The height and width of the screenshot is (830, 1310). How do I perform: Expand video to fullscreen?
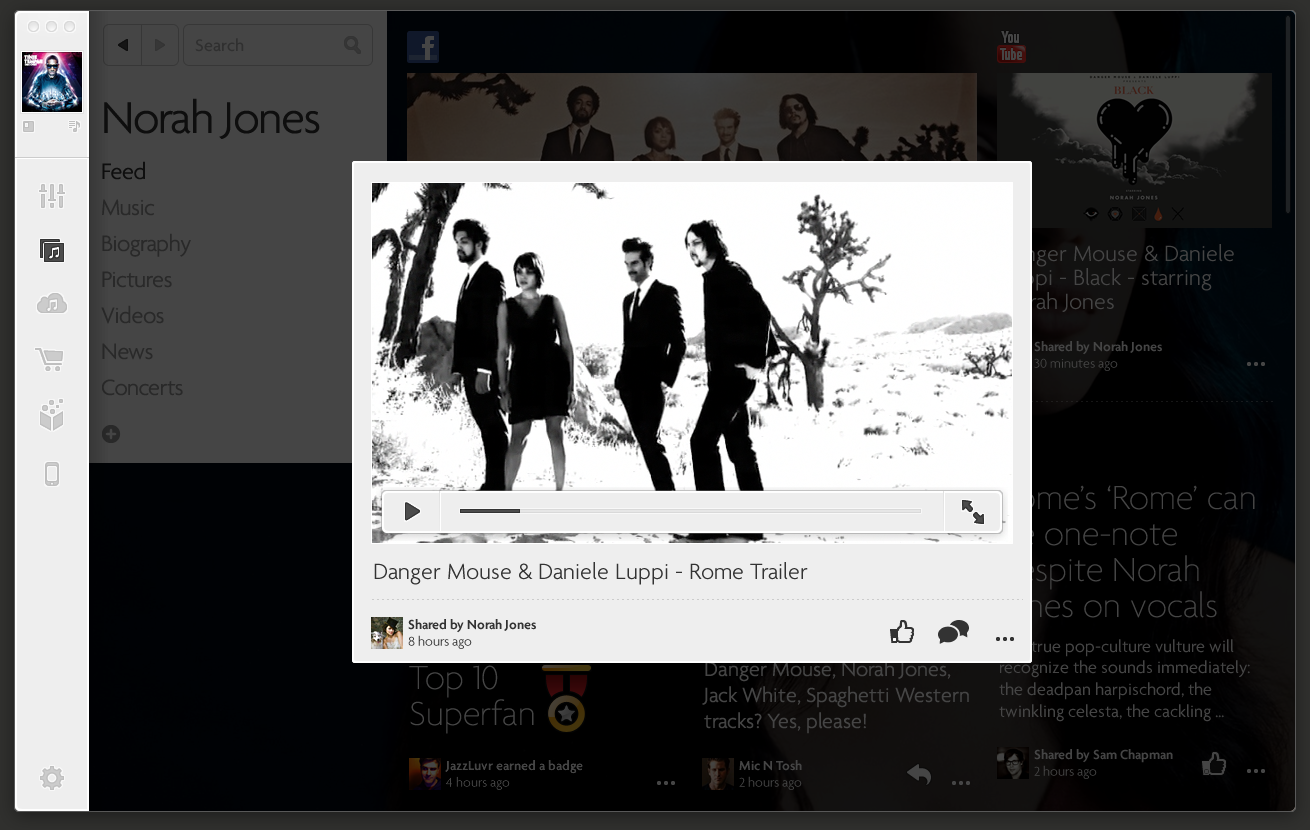coord(973,512)
